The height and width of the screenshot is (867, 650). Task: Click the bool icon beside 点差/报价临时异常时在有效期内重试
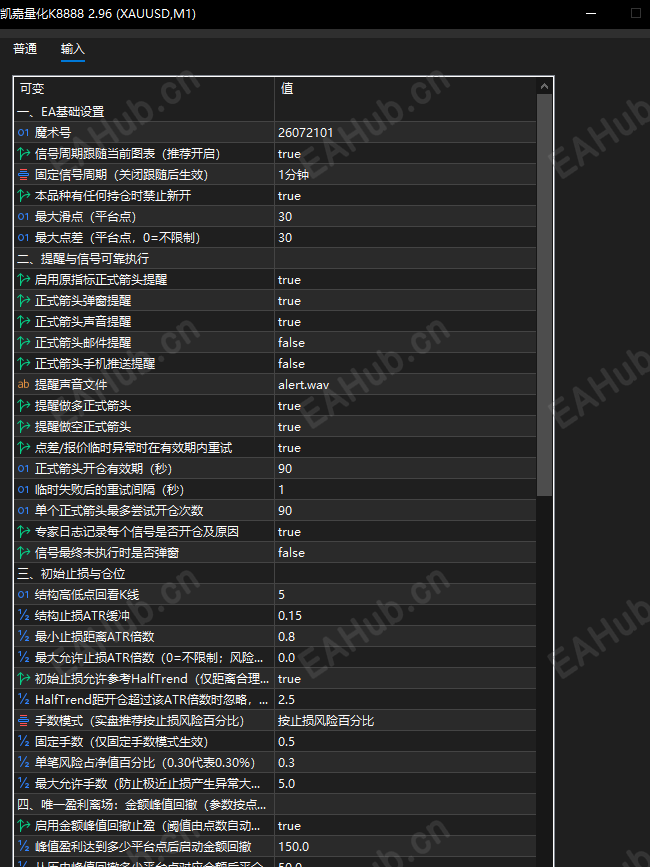[x=23, y=448]
